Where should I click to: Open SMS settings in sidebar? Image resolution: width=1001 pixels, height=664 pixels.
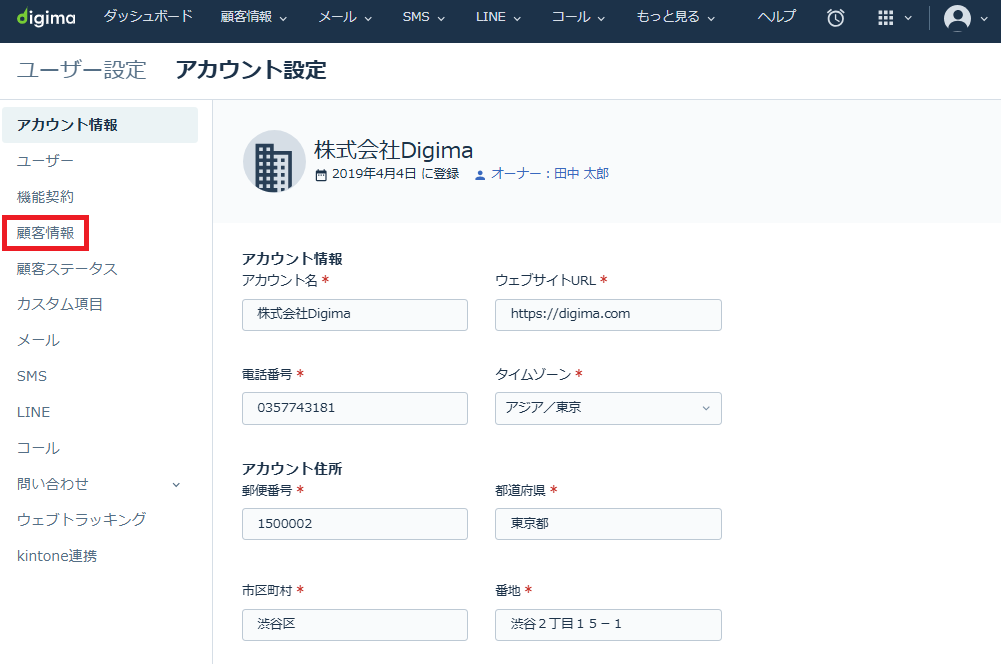pos(32,377)
